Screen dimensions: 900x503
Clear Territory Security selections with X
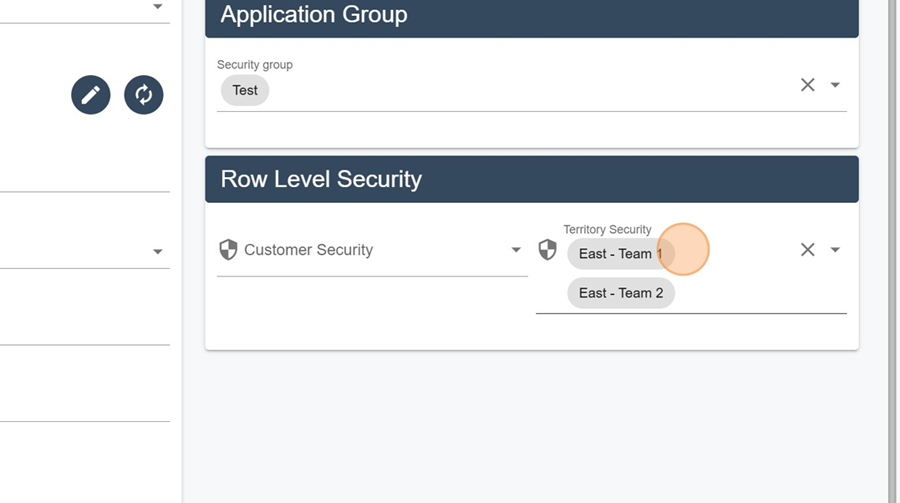click(x=808, y=250)
